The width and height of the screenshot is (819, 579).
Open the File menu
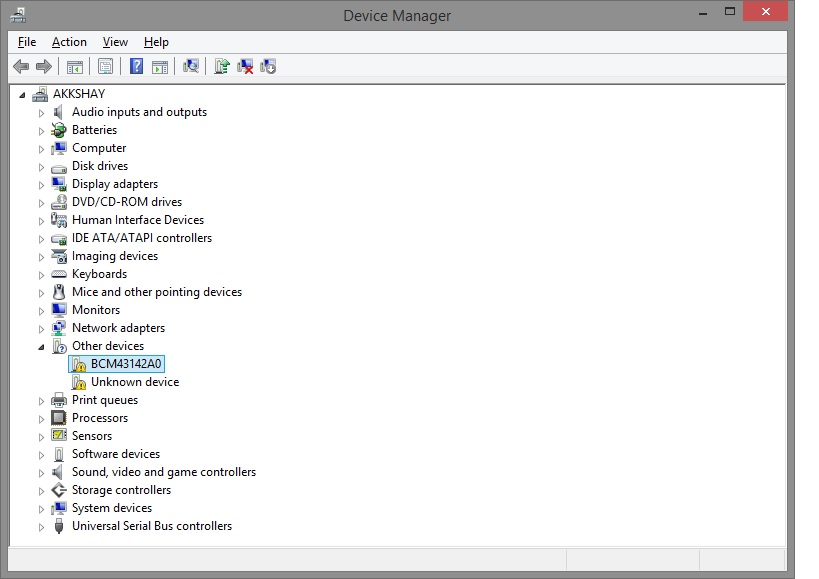tap(27, 42)
